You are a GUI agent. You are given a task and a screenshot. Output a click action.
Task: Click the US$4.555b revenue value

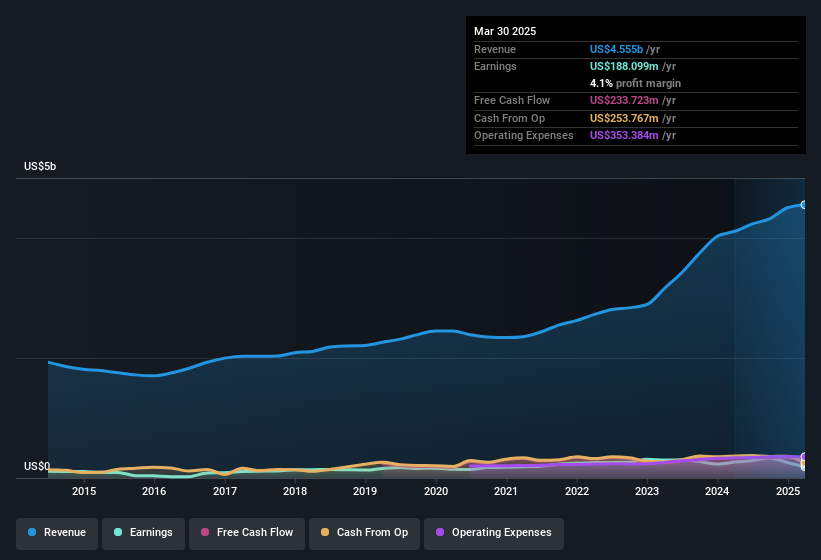pos(616,49)
